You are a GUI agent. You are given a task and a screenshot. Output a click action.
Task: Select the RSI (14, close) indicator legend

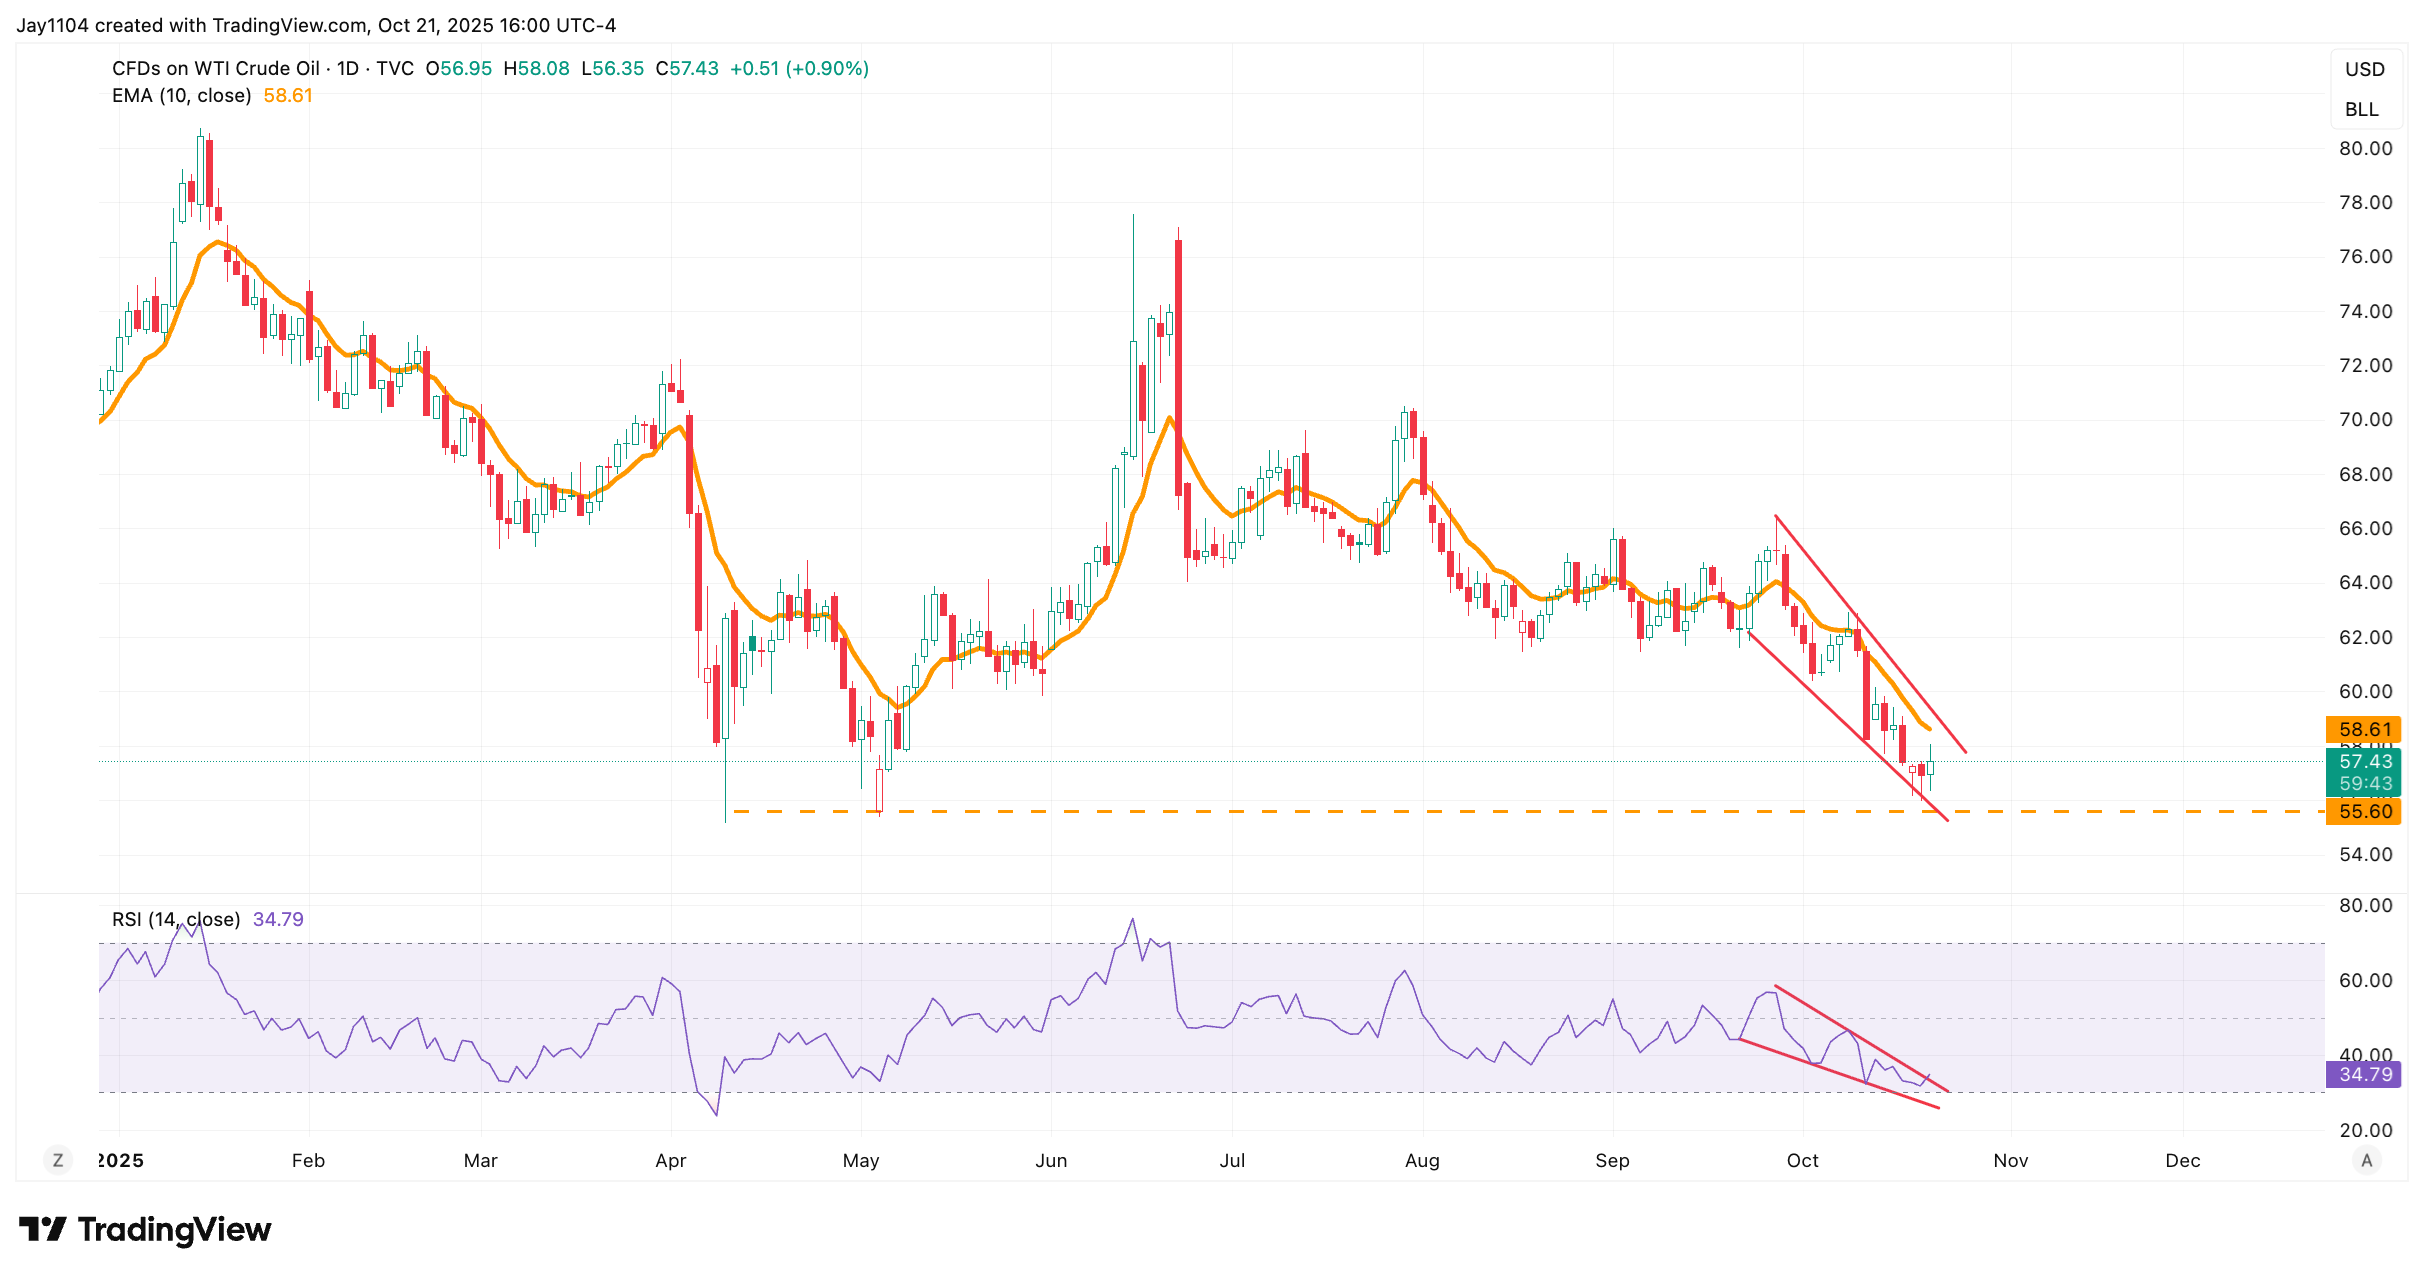pyautogui.click(x=176, y=919)
